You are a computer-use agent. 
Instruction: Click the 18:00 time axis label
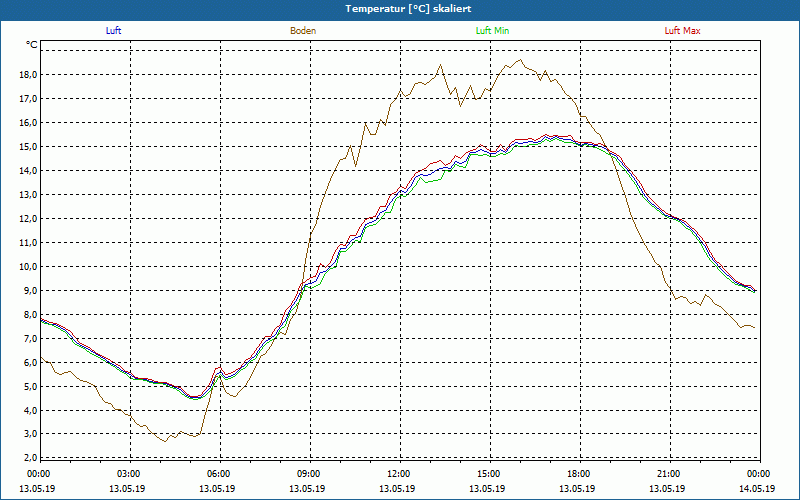pos(580,474)
